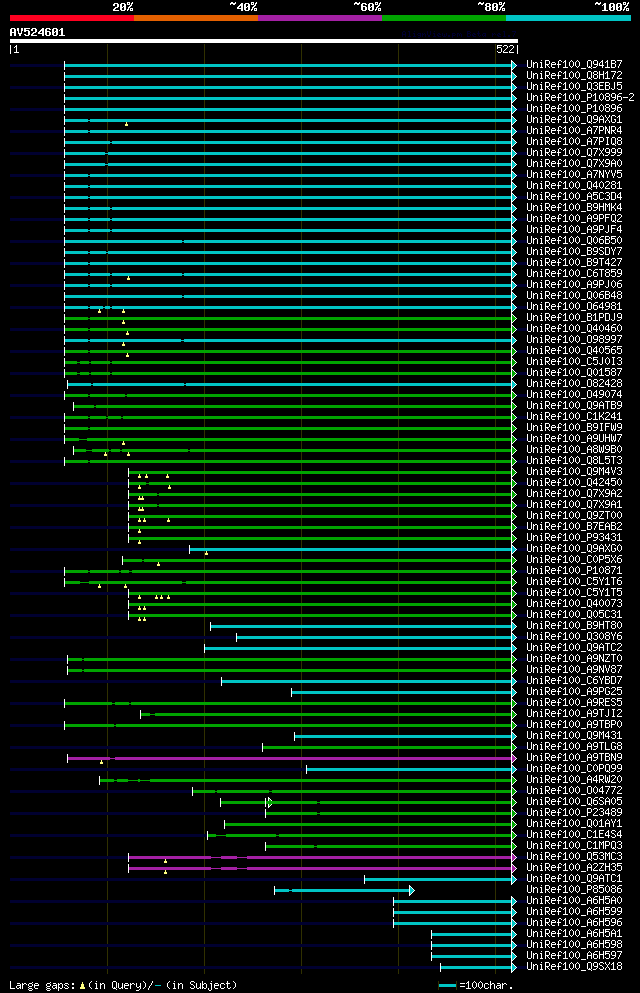Open the UniRef100_Q9M4V3 entry
The height and width of the screenshot is (993, 640).
point(574,472)
